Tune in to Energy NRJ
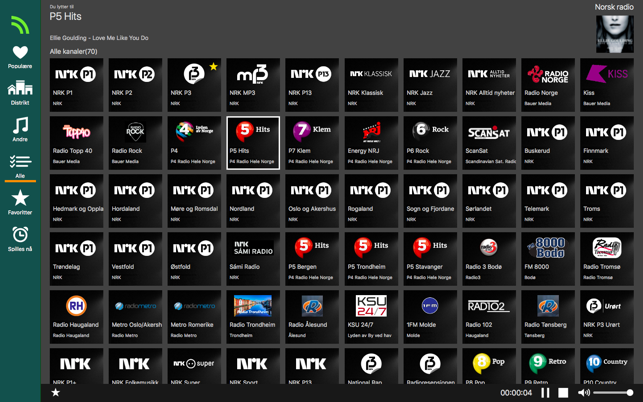The image size is (643, 402). pos(371,143)
